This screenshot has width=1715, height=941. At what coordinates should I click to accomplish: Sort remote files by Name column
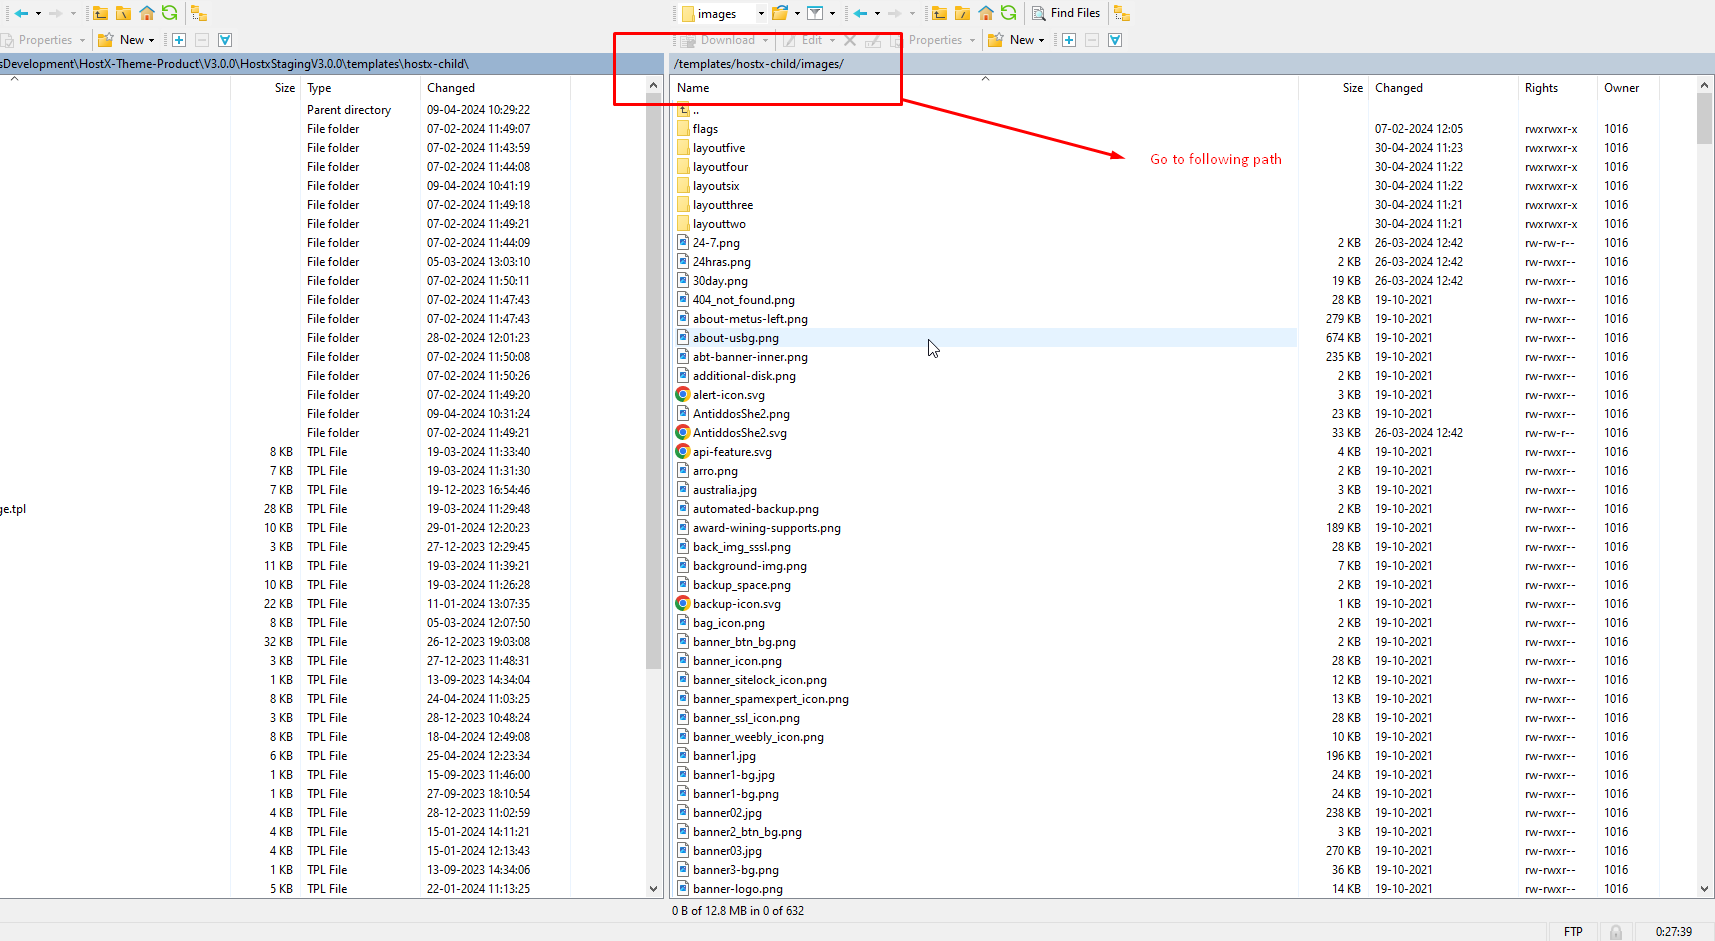pos(693,88)
